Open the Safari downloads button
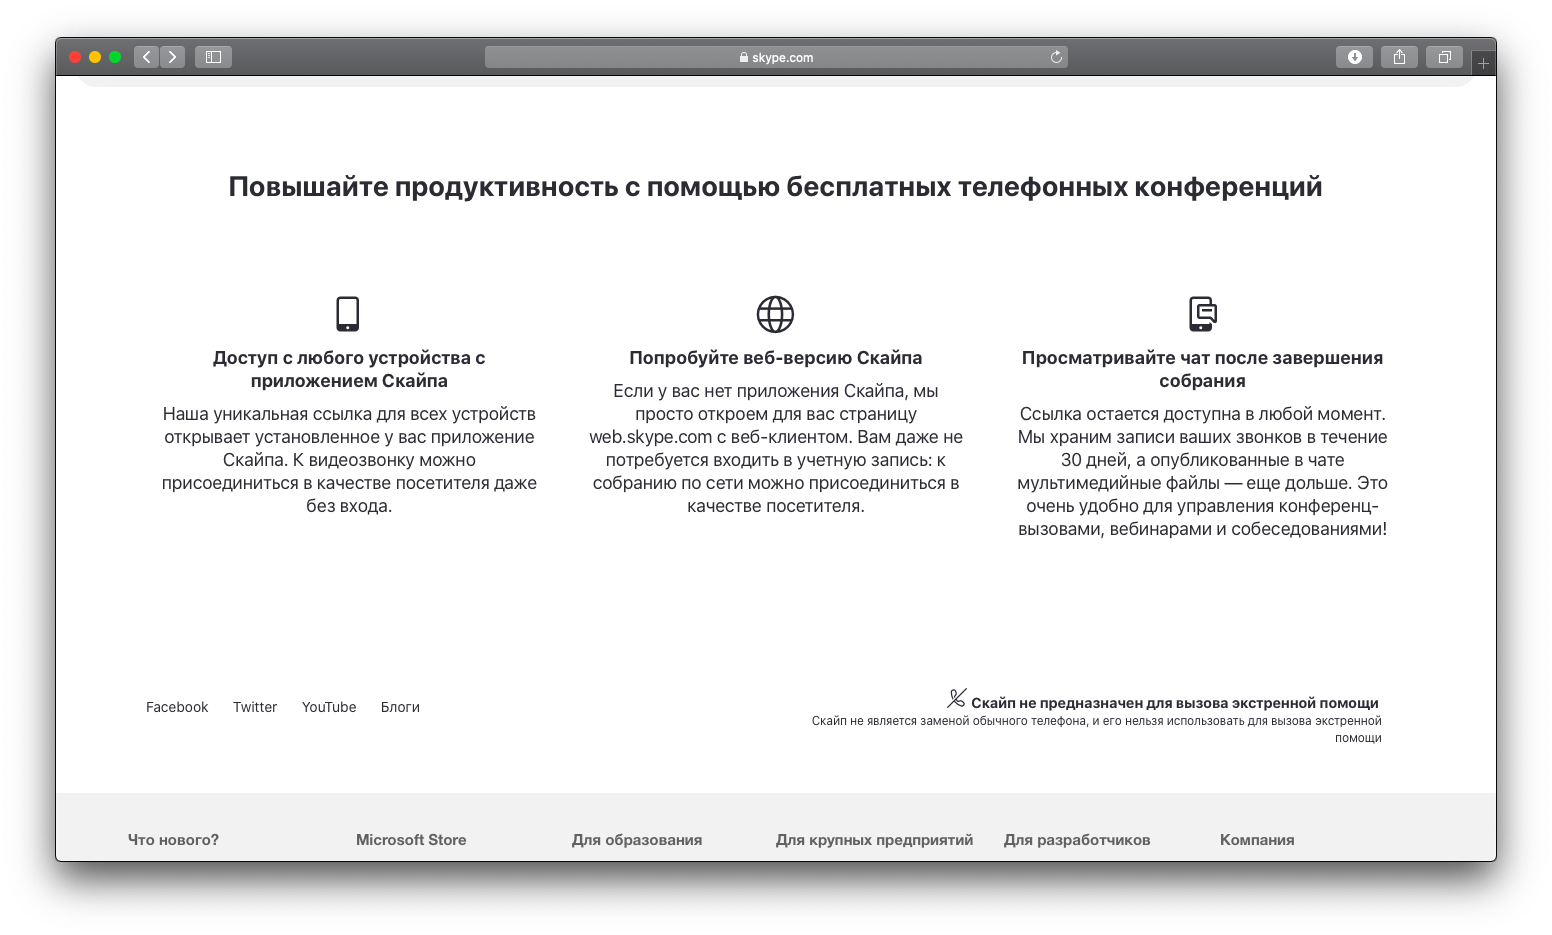The height and width of the screenshot is (935, 1552). [x=1355, y=57]
